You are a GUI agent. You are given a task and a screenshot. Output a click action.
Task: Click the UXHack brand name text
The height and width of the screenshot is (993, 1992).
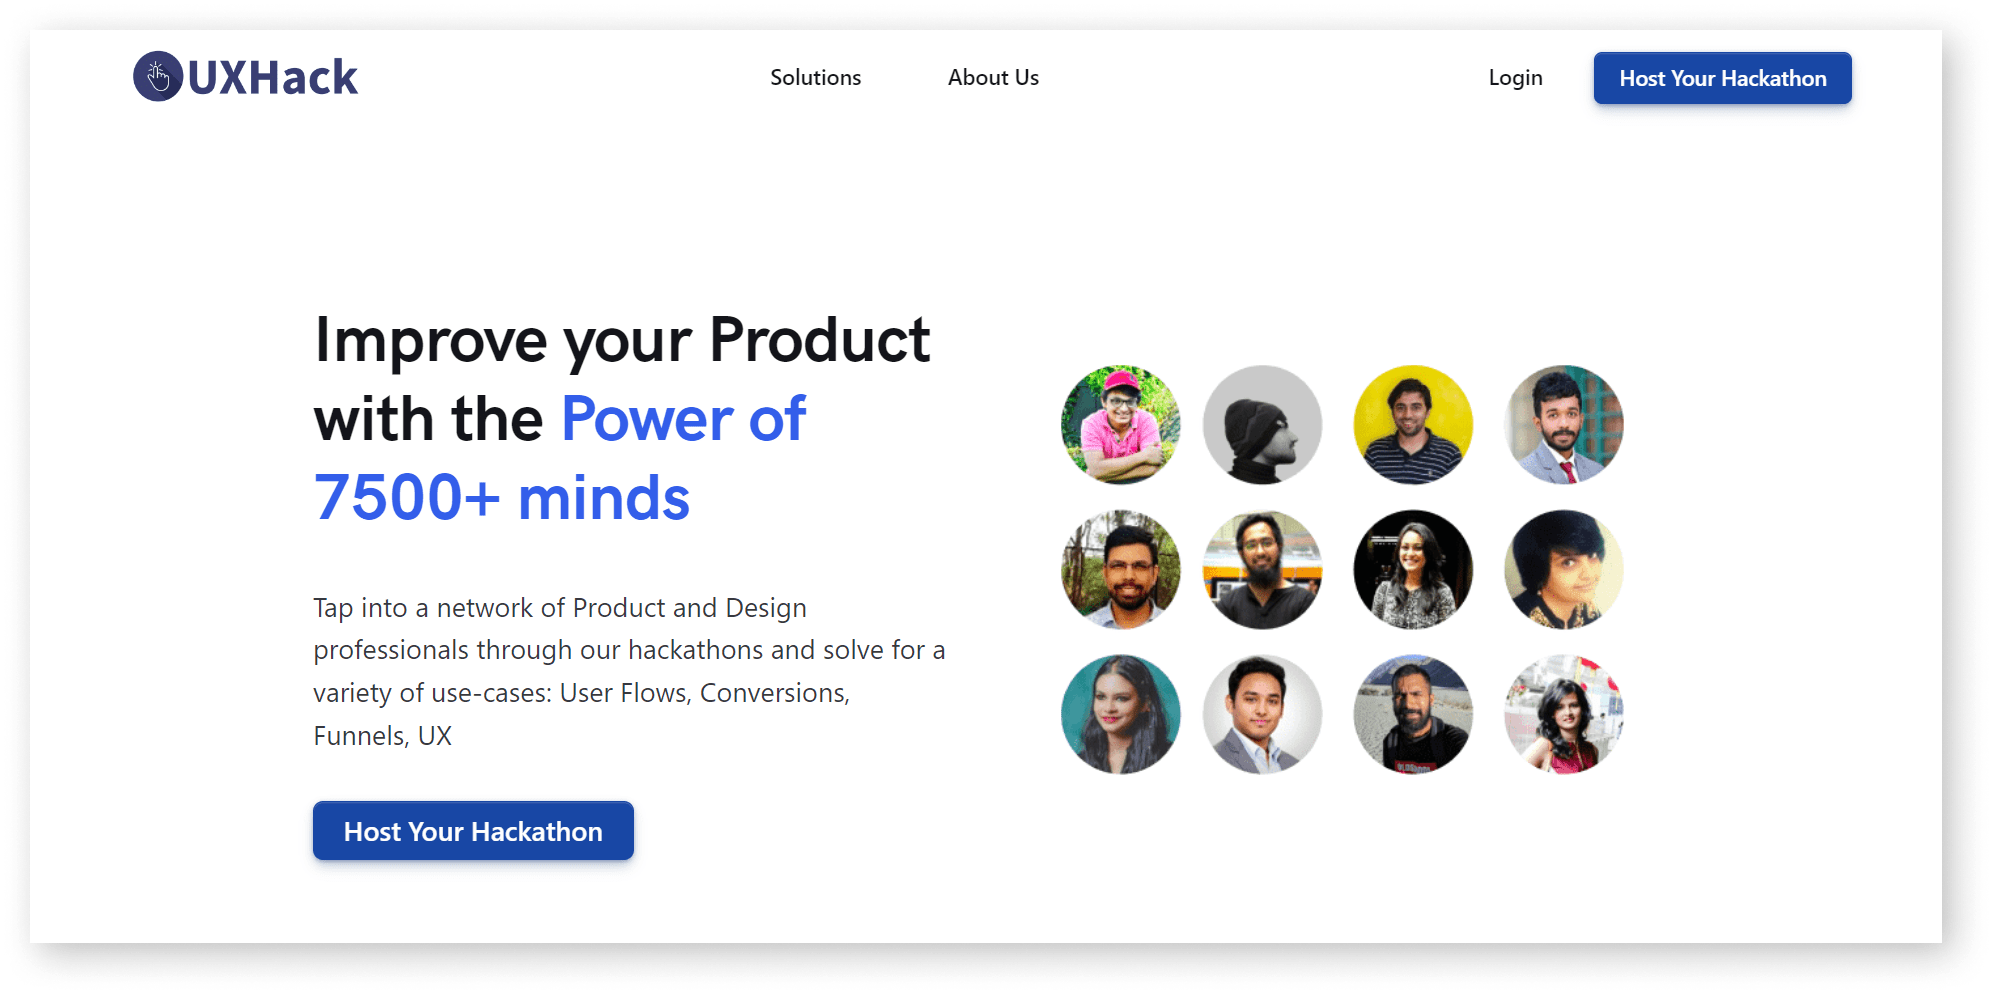(272, 77)
